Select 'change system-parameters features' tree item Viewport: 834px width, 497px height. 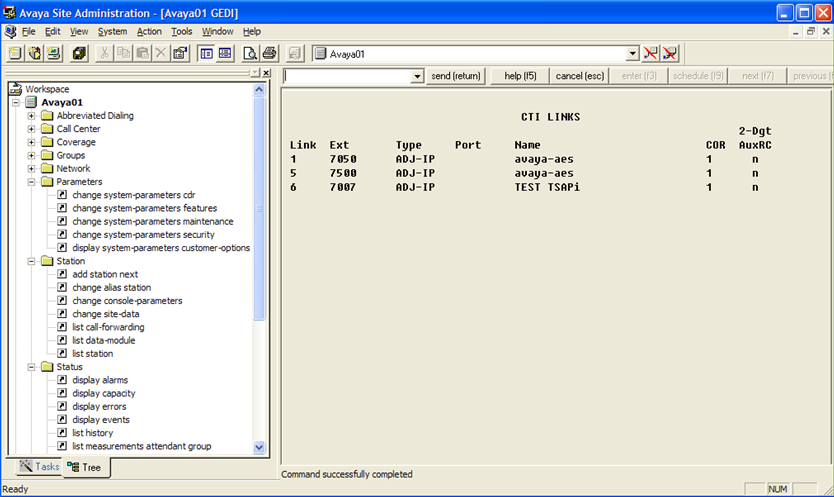(x=144, y=208)
